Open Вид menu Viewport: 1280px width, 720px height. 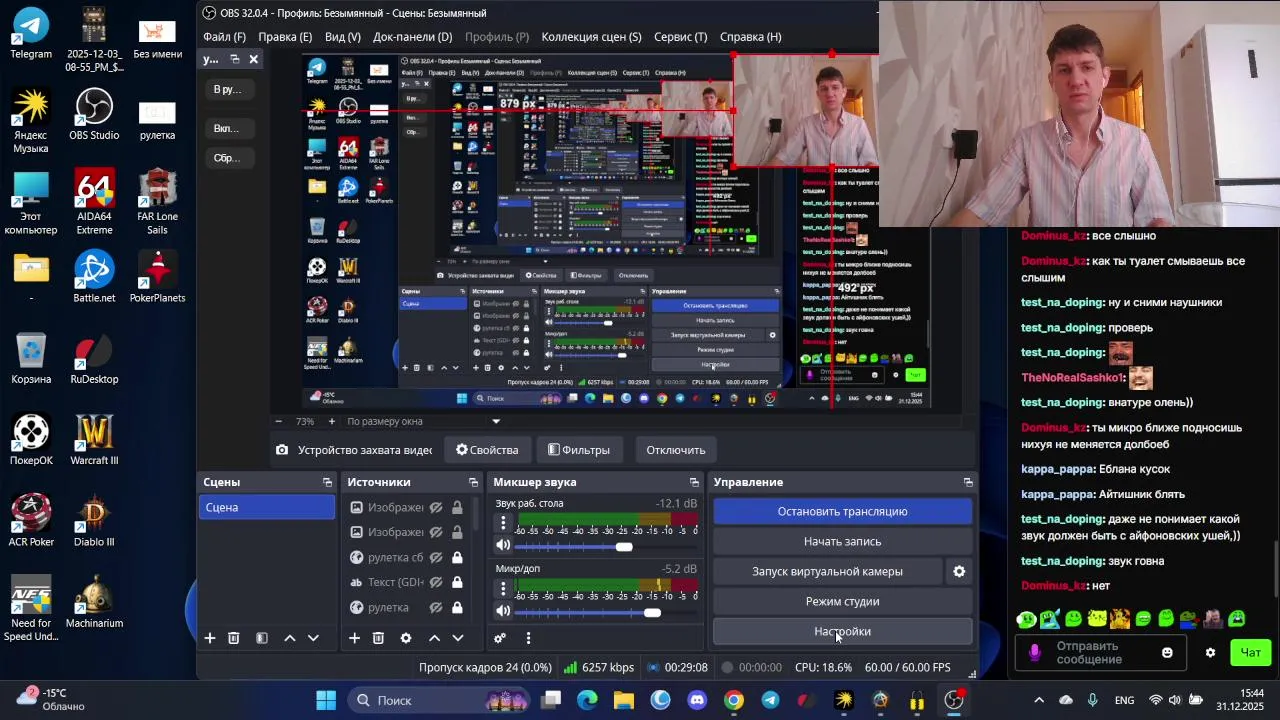(343, 37)
